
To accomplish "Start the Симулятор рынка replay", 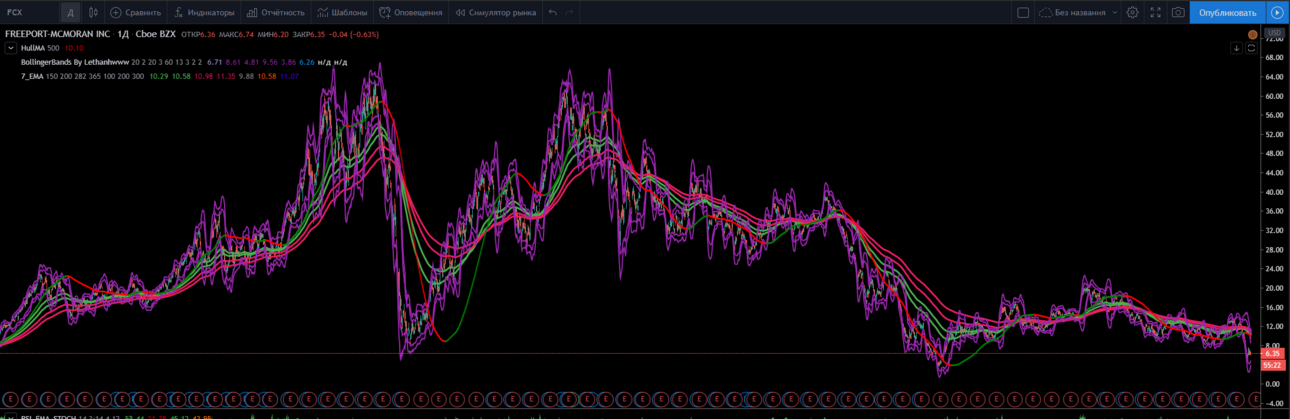I will [x=496, y=13].
